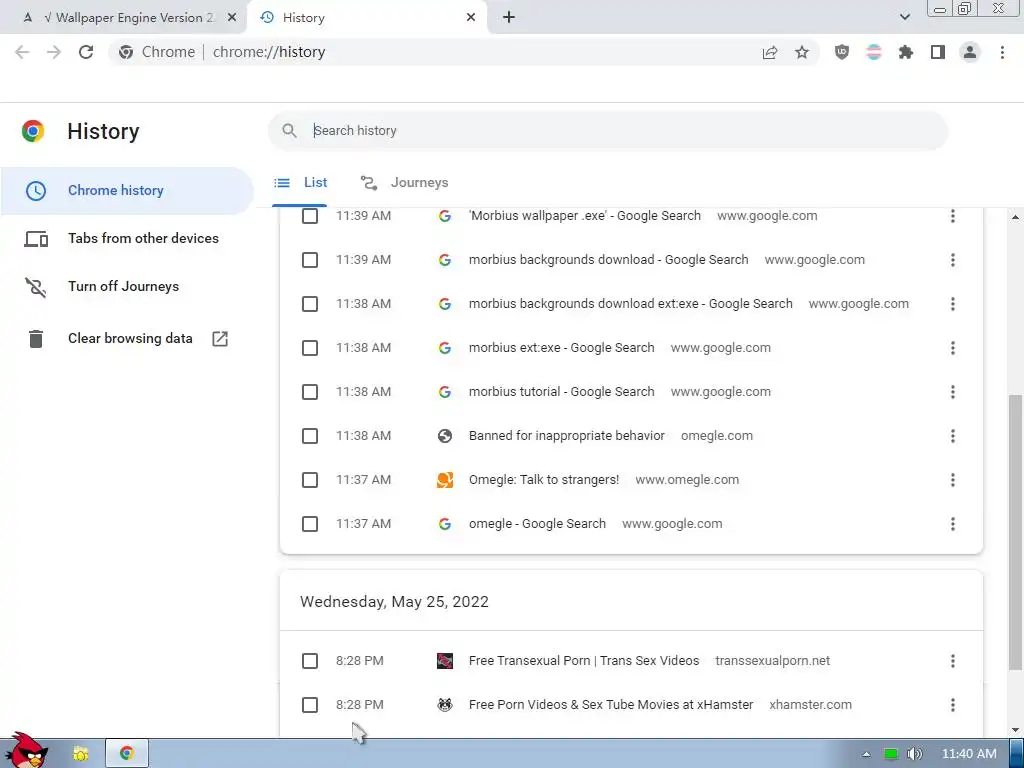The width and height of the screenshot is (1024, 768).
Task: Switch to the Journeys tab
Action: point(404,183)
